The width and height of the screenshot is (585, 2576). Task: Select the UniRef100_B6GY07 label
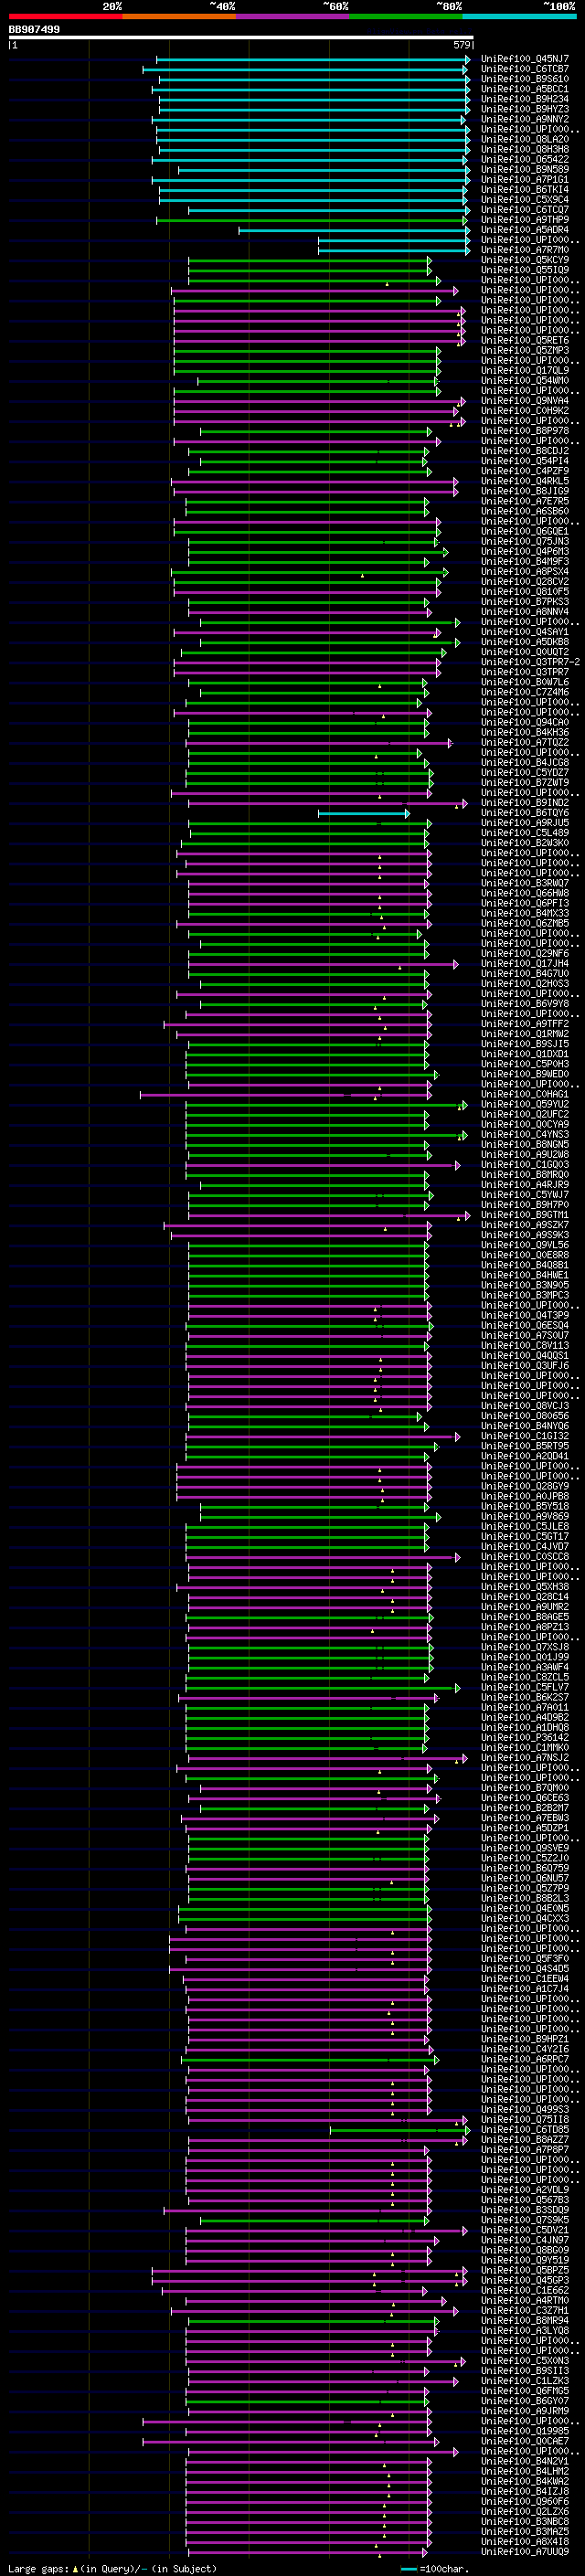[525, 2401]
